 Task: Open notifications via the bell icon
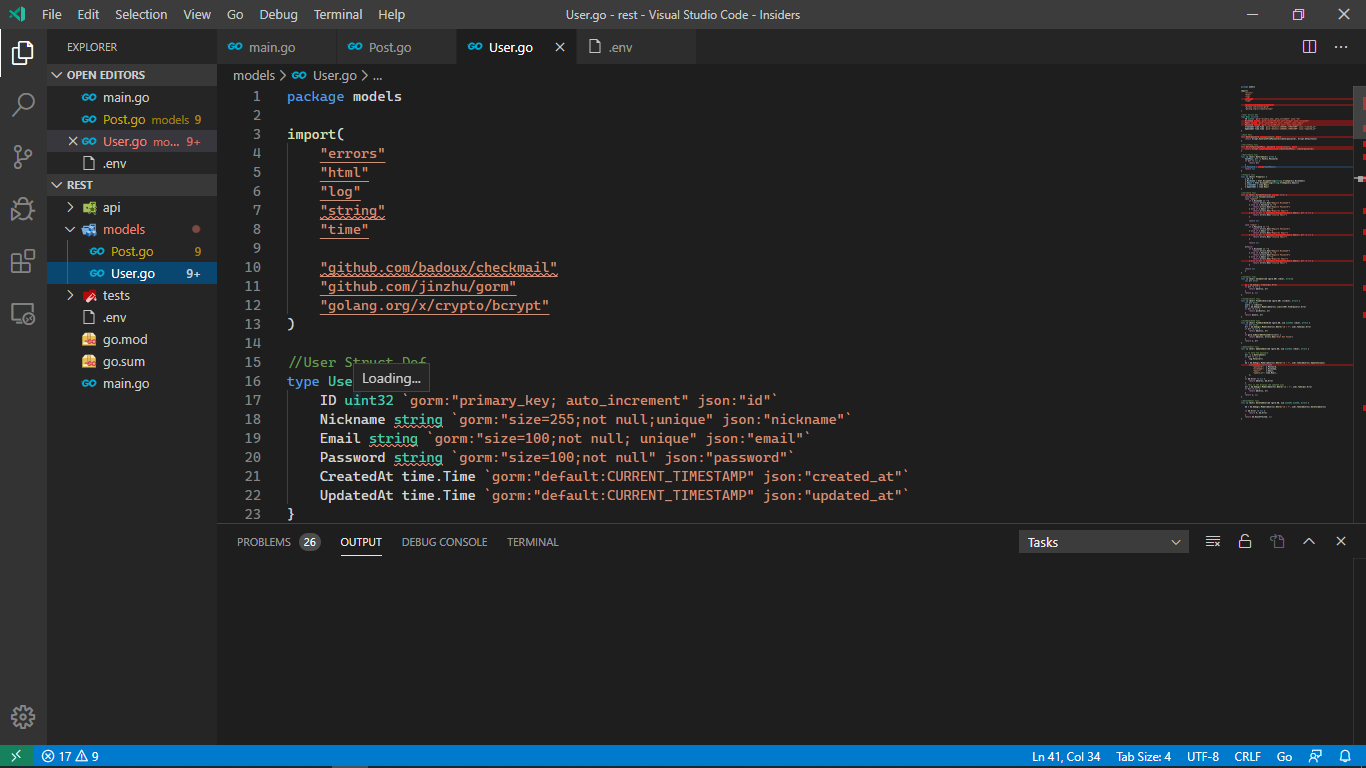click(x=1345, y=756)
